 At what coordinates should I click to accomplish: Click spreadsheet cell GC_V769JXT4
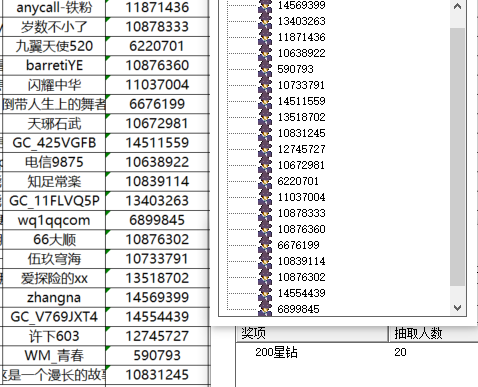pyautogui.click(x=54, y=317)
